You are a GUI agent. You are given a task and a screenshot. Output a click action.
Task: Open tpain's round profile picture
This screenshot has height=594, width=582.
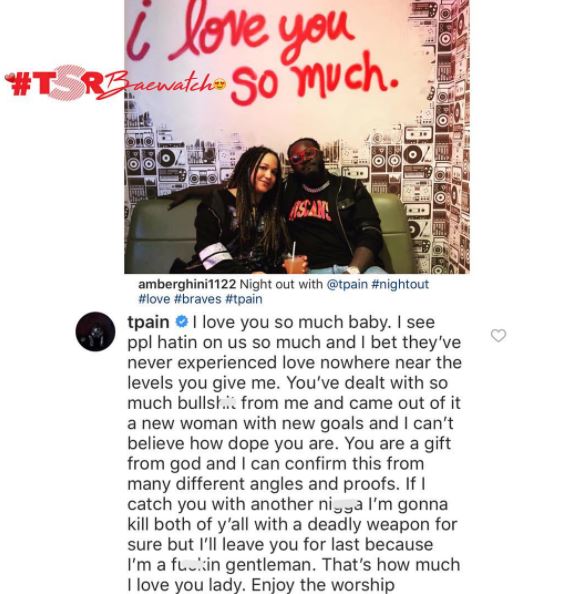tap(95, 331)
